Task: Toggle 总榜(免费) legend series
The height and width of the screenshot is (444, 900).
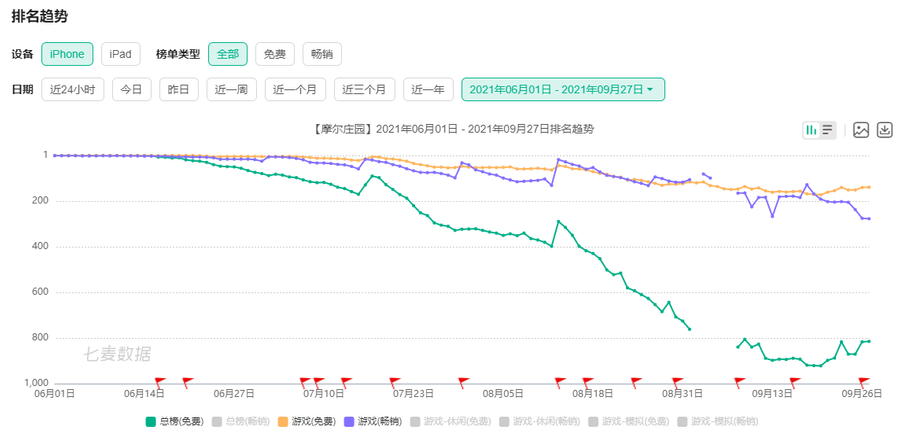Action: tap(175, 422)
